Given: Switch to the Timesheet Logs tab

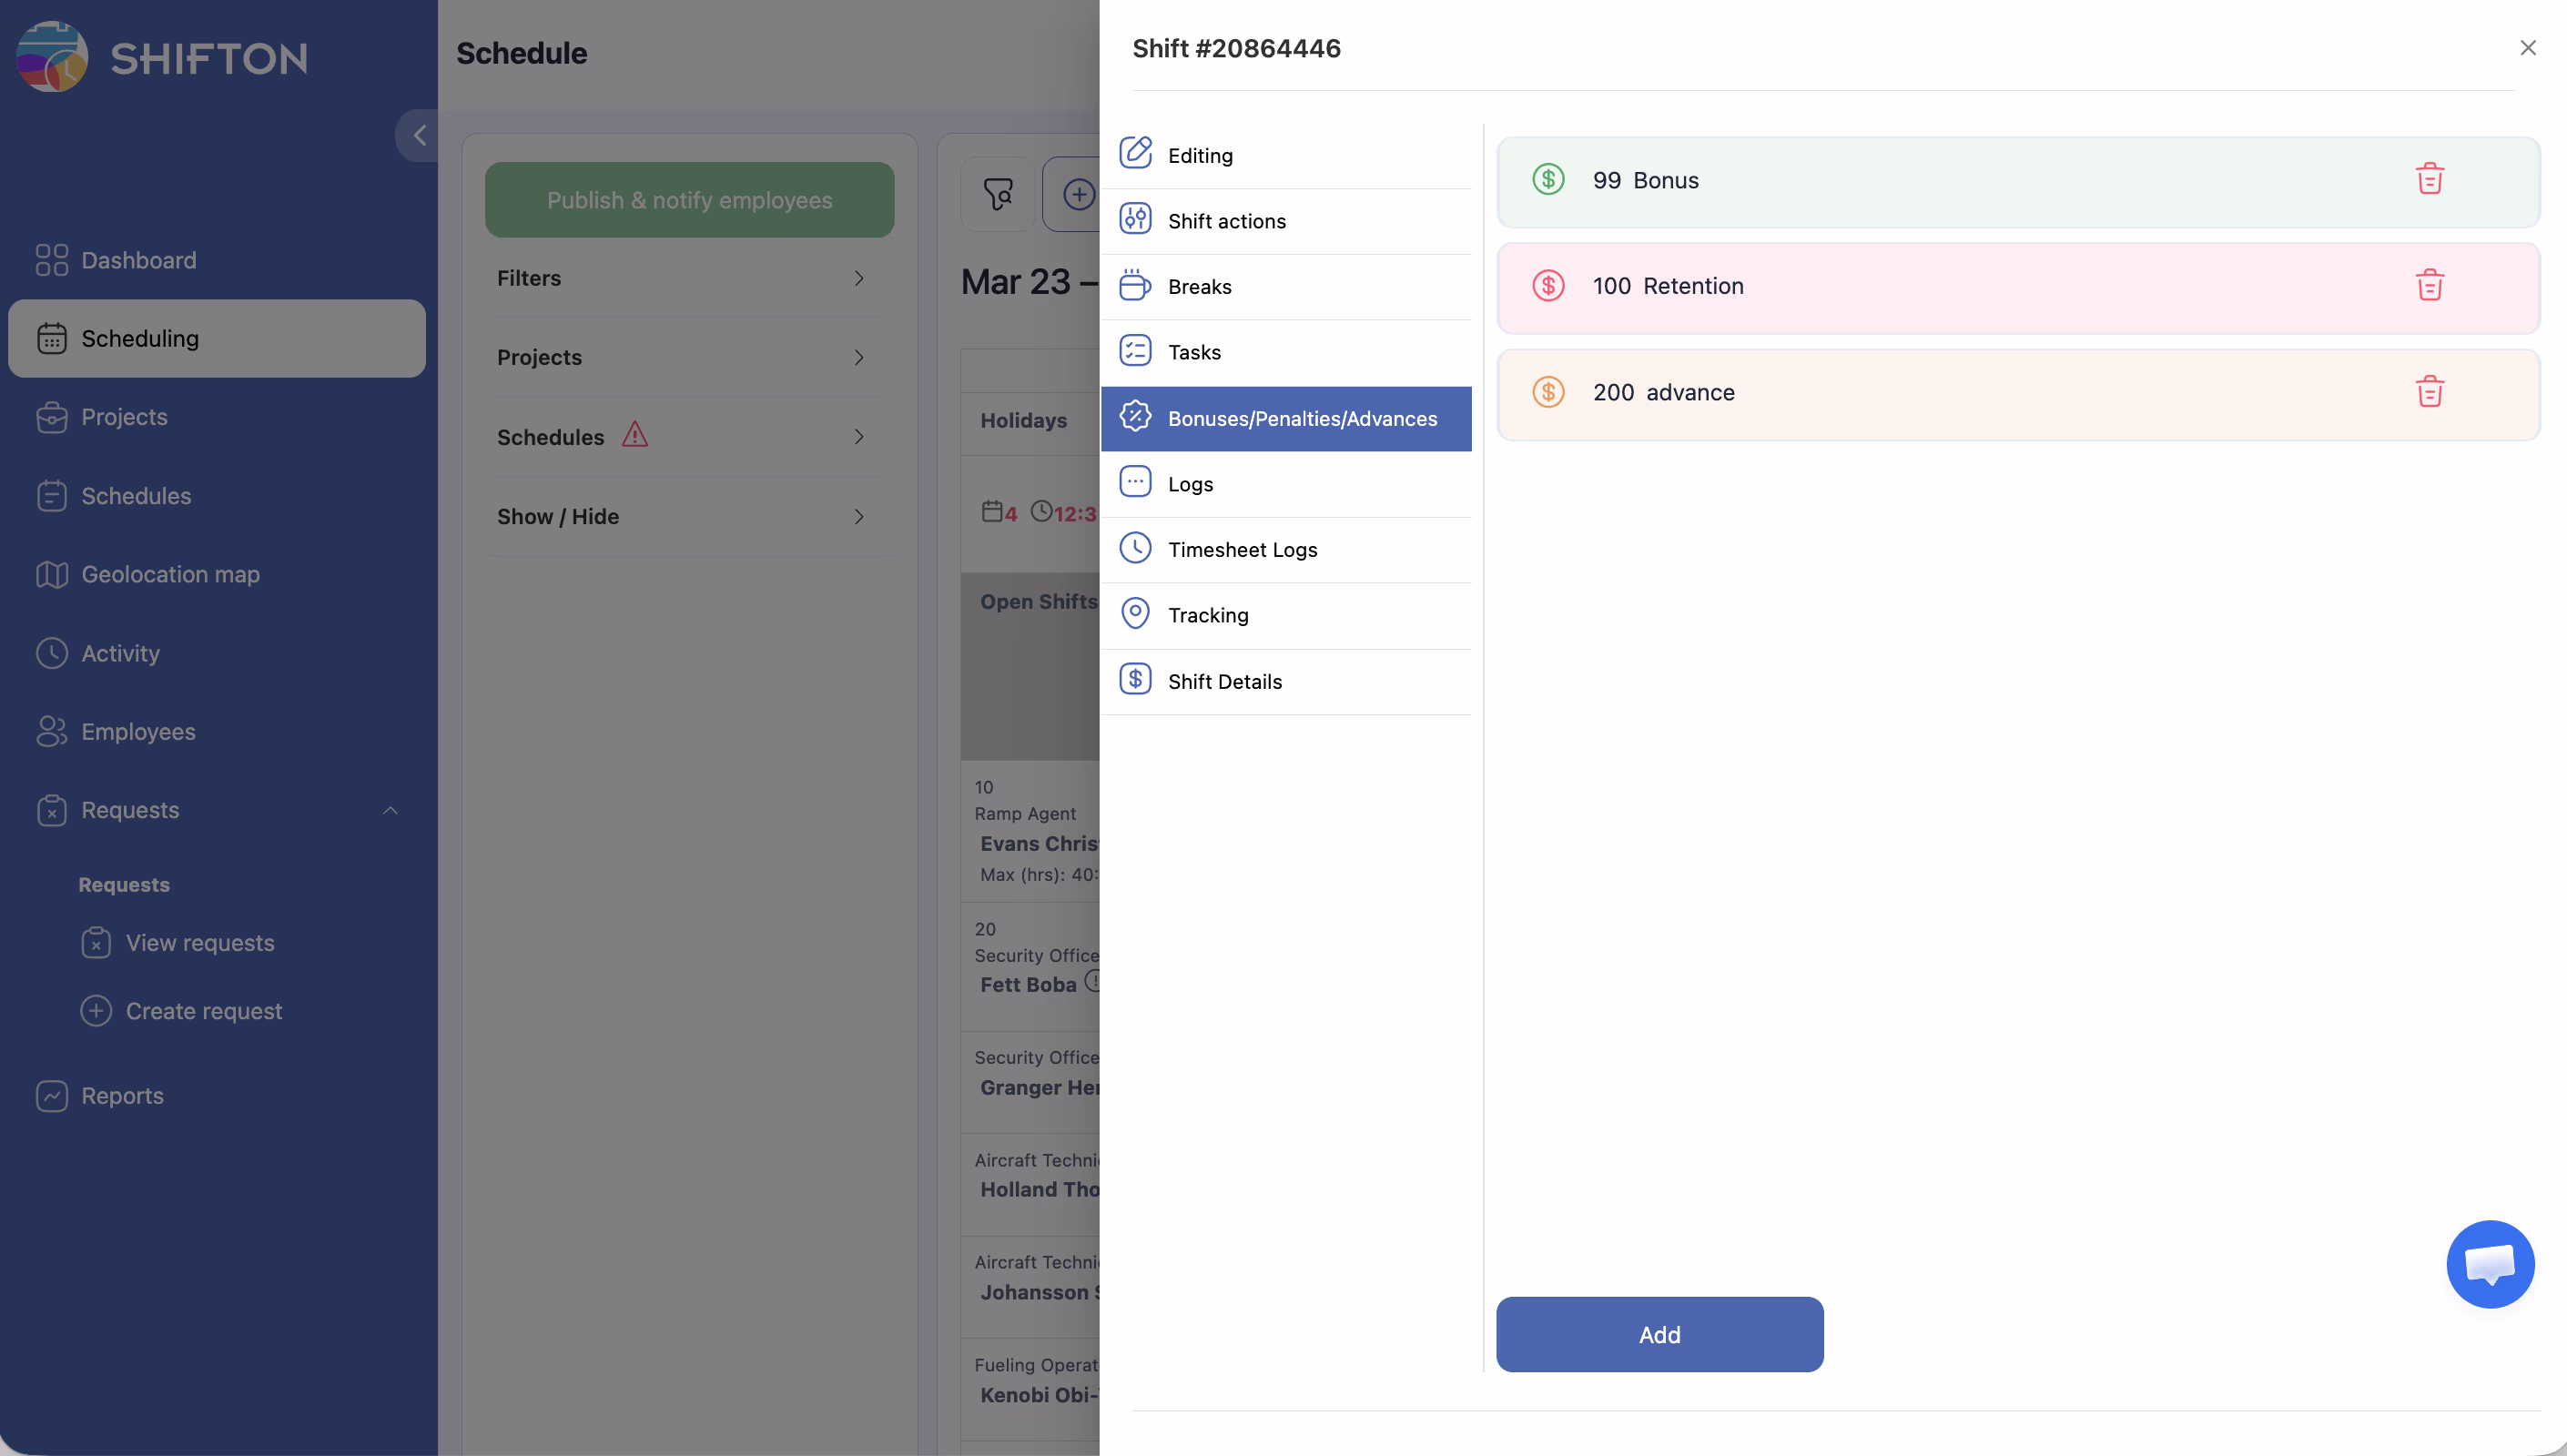Looking at the screenshot, I should (1242, 550).
